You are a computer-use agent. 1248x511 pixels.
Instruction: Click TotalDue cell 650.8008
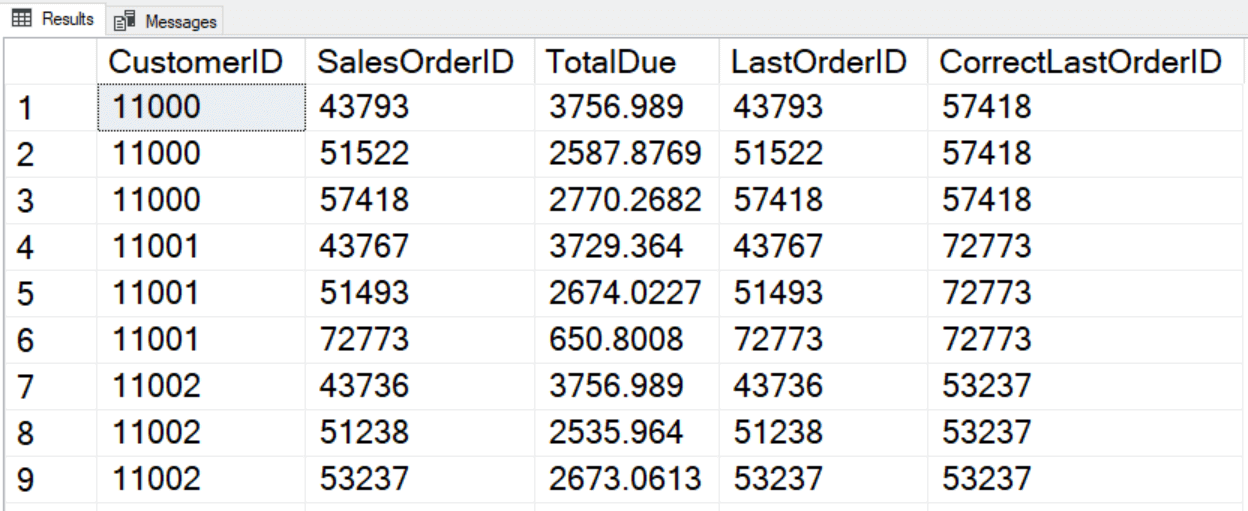tap(616, 339)
